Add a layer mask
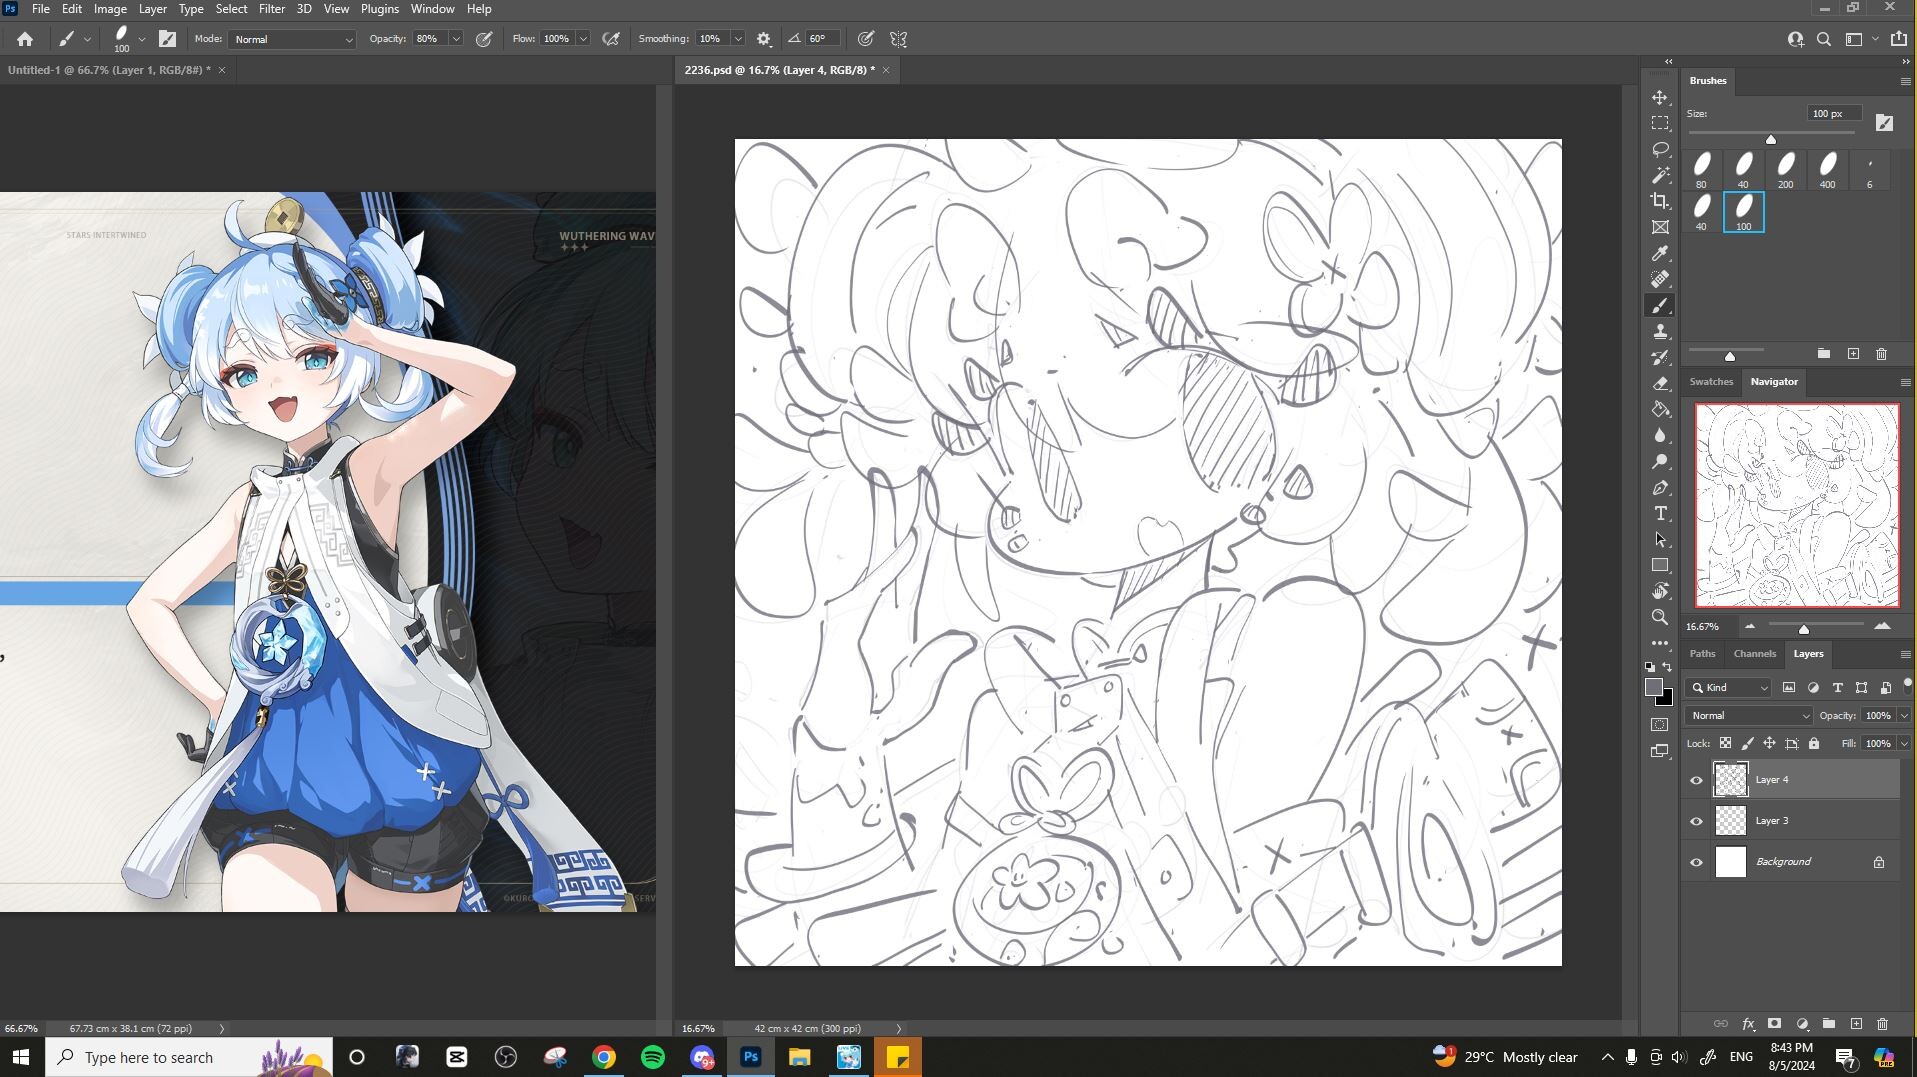 (1774, 1024)
